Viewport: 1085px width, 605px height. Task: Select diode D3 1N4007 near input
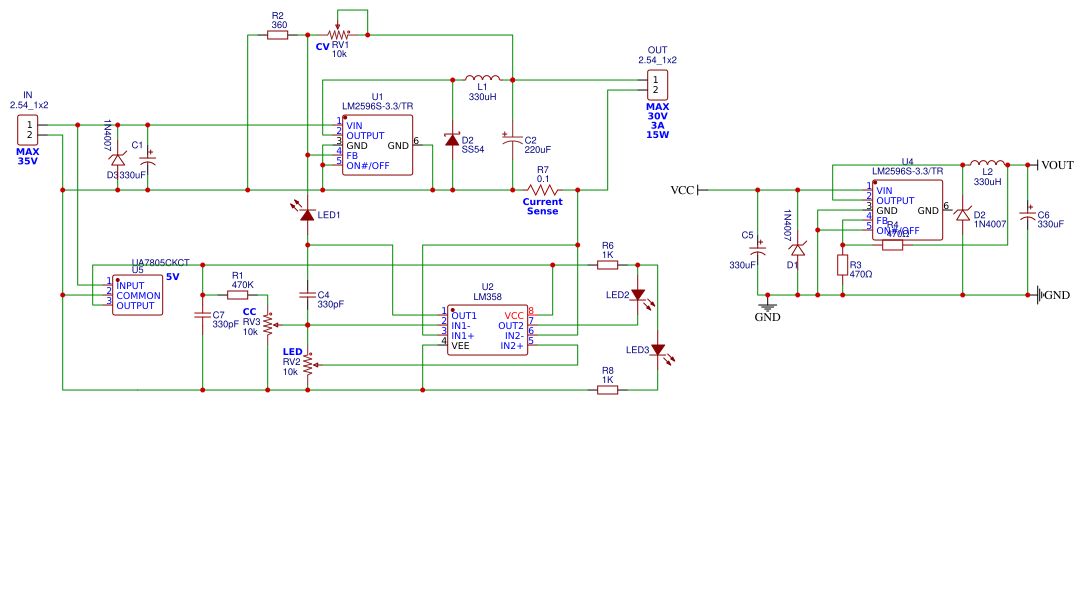[x=118, y=159]
